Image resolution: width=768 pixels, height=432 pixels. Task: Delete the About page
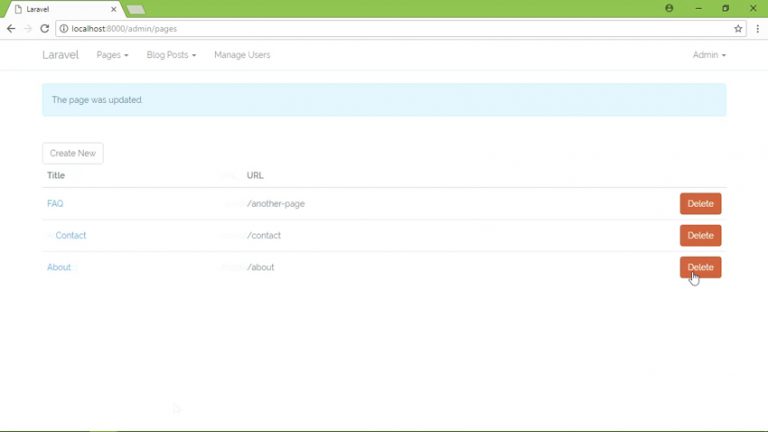(x=700, y=267)
